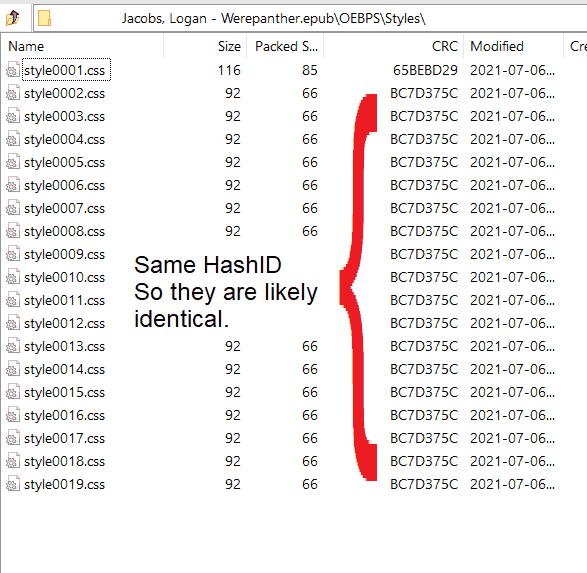
Task: Click file icon of style0014.css
Action: pyautogui.click(x=13, y=369)
